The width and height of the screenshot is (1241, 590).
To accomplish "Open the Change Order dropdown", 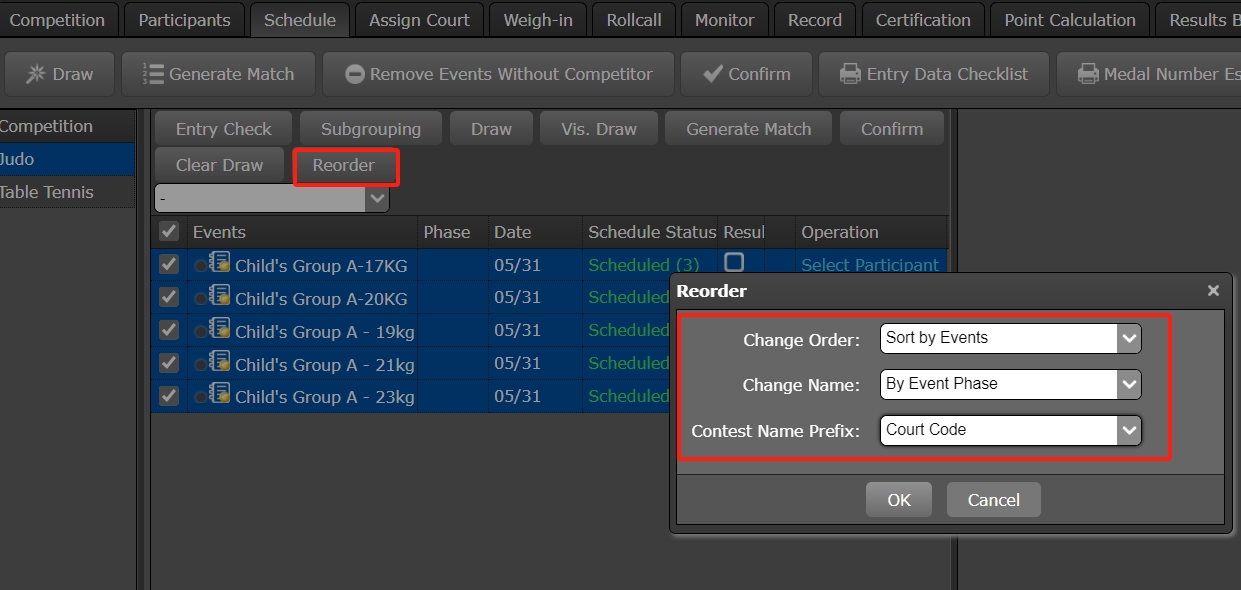I will point(1130,338).
